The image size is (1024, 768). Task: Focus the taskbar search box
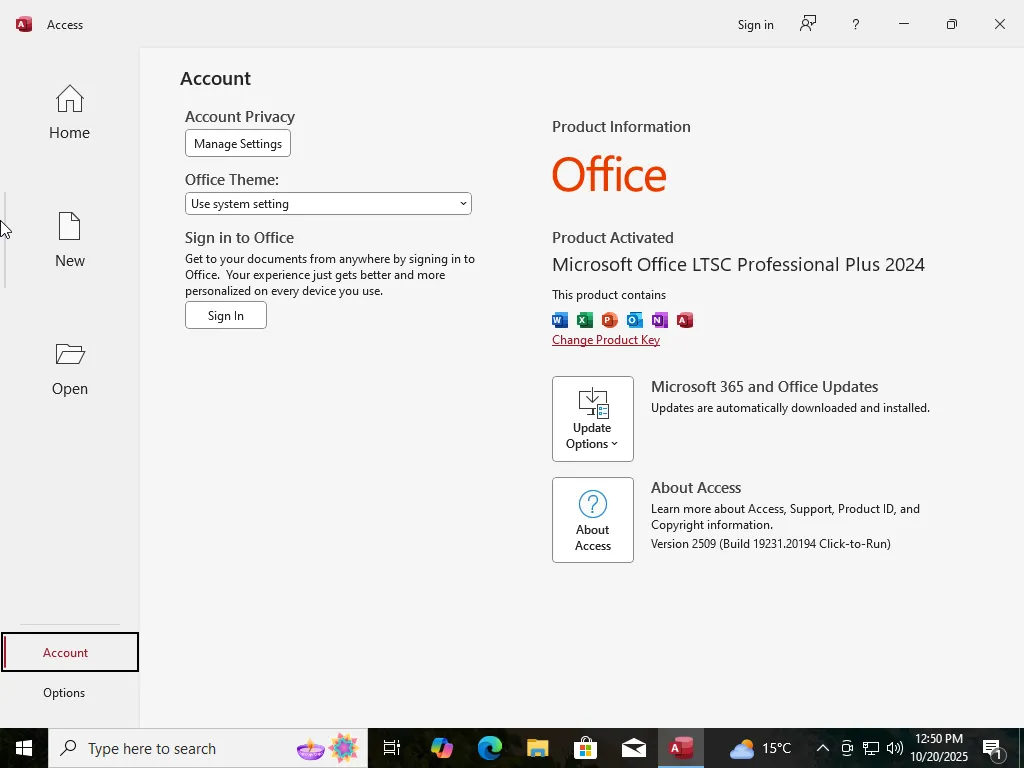click(208, 748)
